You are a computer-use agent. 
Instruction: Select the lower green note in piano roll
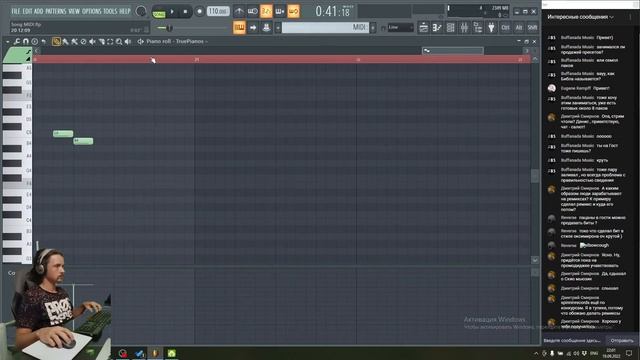(83, 141)
